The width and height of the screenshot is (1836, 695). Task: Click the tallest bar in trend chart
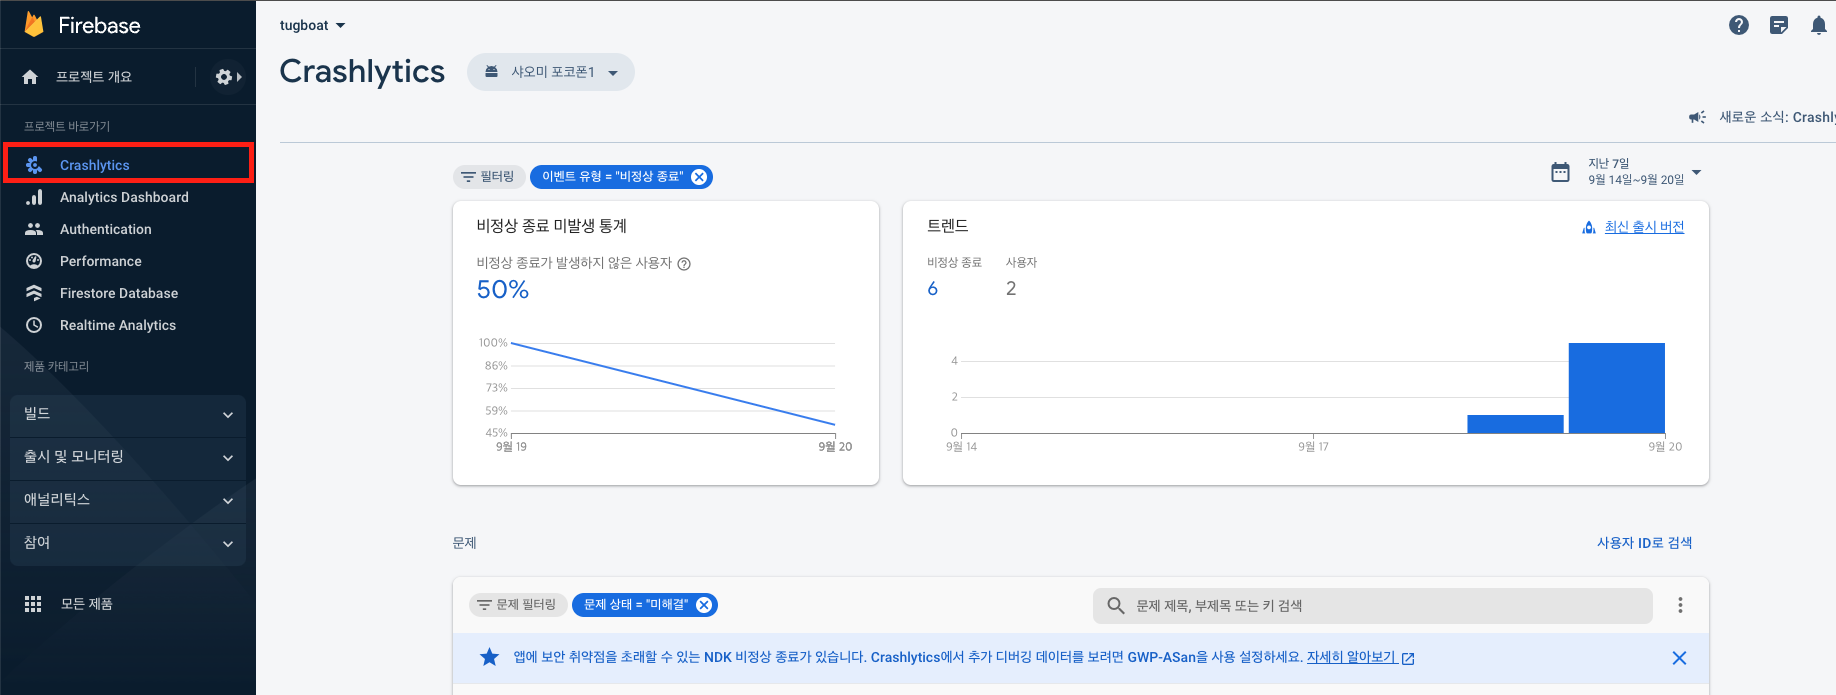point(1616,388)
